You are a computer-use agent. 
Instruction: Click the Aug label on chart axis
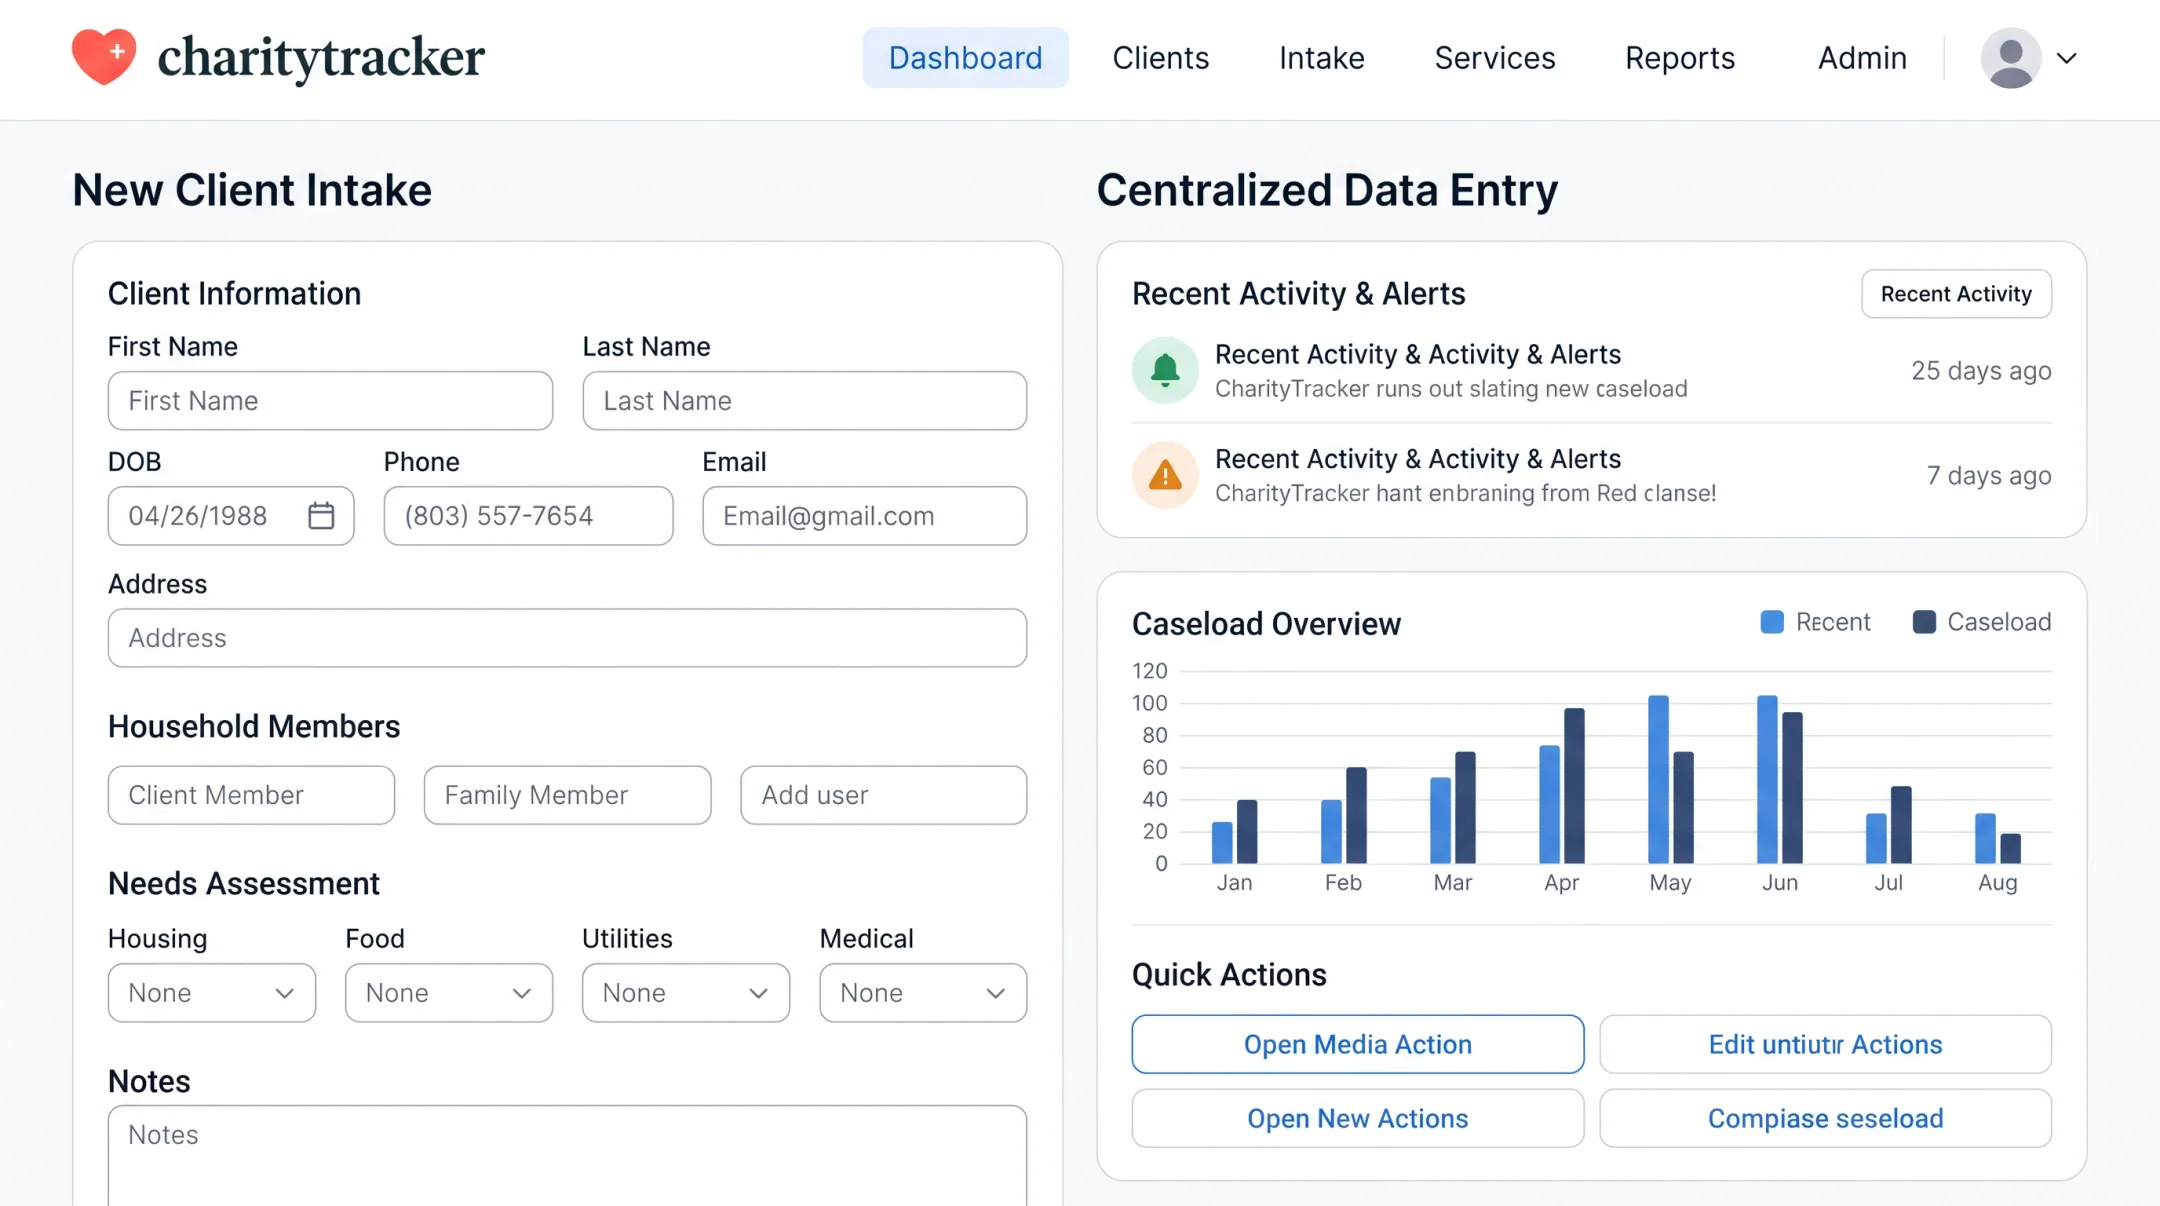pyautogui.click(x=1997, y=883)
